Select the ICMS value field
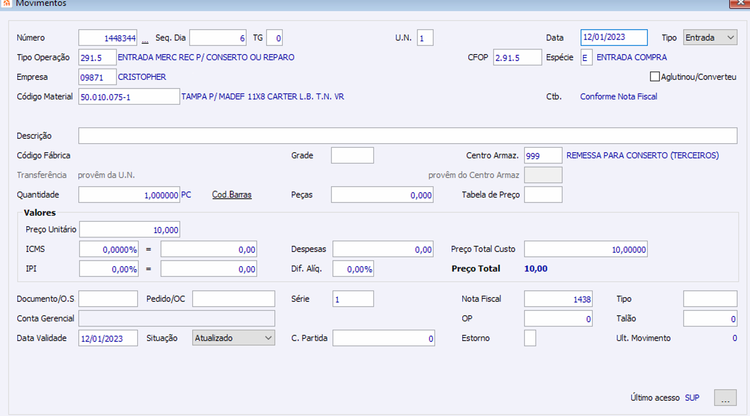The height and width of the screenshot is (416, 750). 209,249
